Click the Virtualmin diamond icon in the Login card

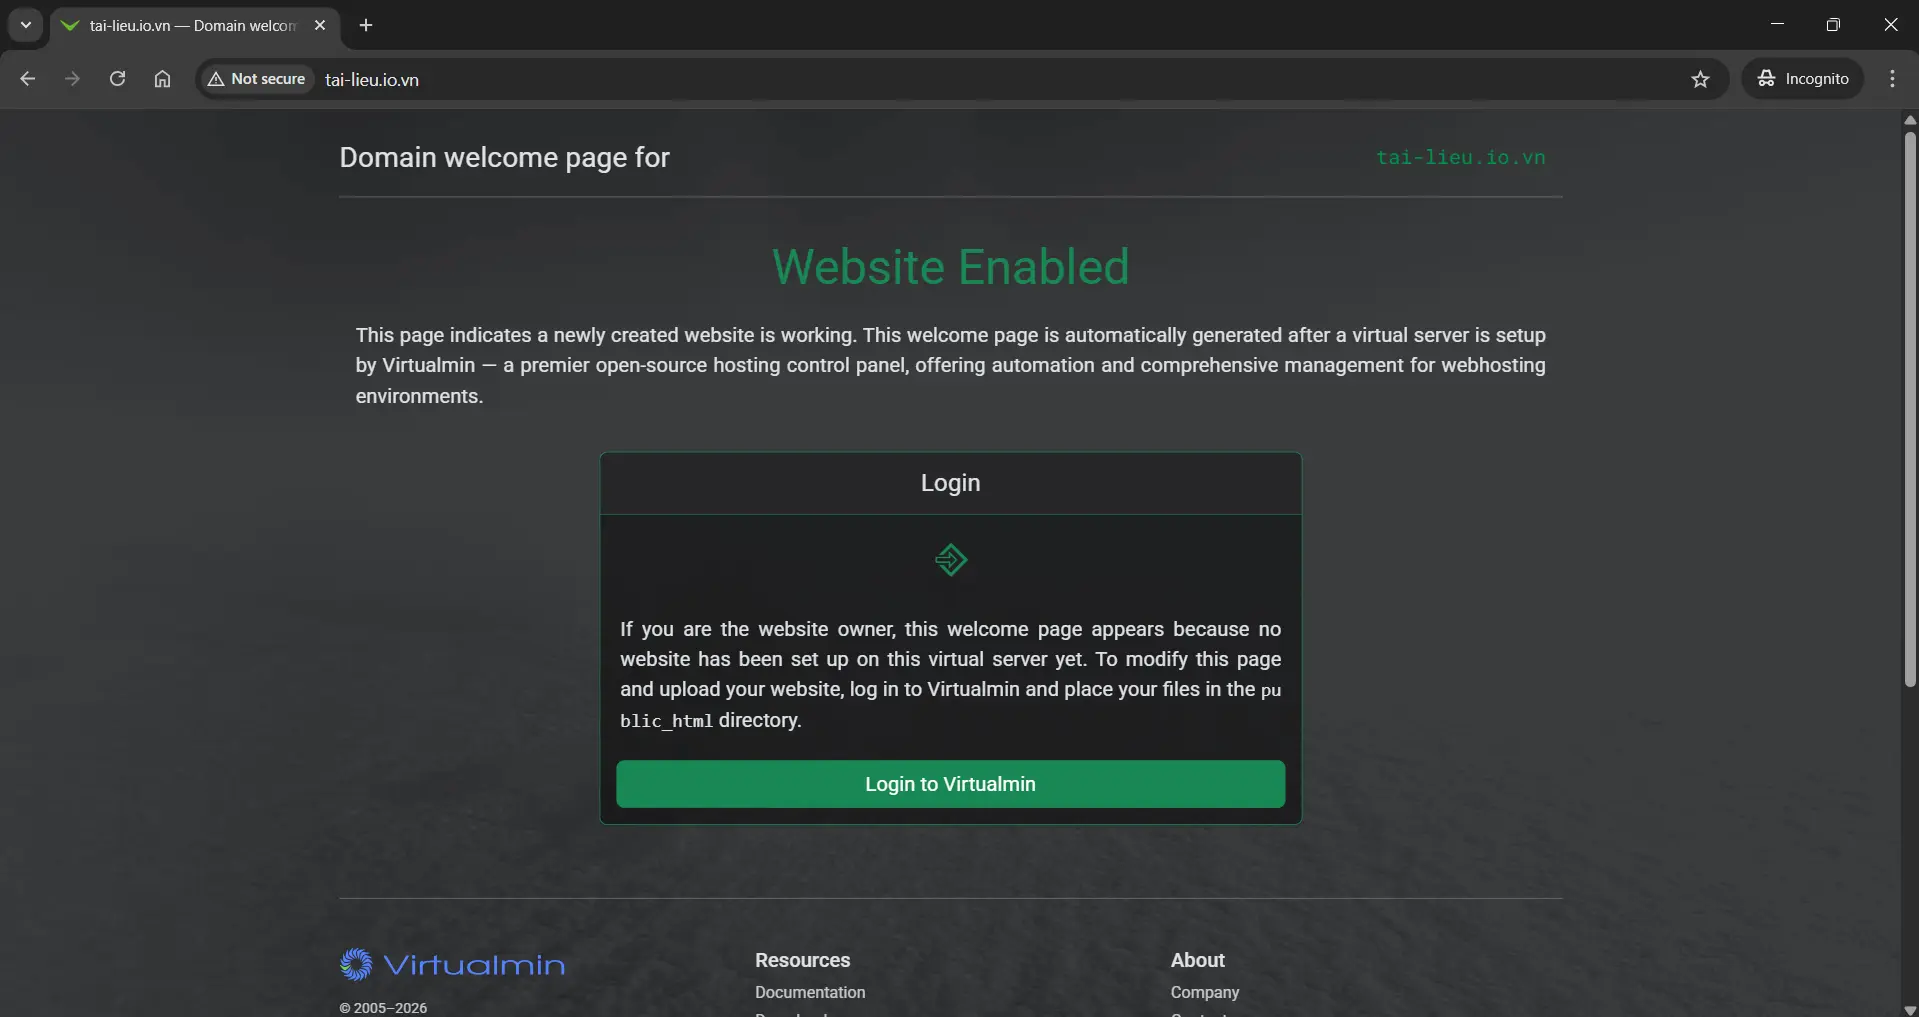(x=950, y=561)
